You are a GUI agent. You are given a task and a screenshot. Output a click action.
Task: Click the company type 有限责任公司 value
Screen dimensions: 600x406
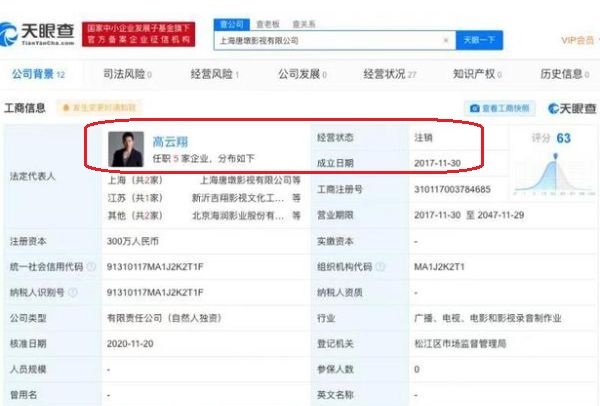coord(165,318)
